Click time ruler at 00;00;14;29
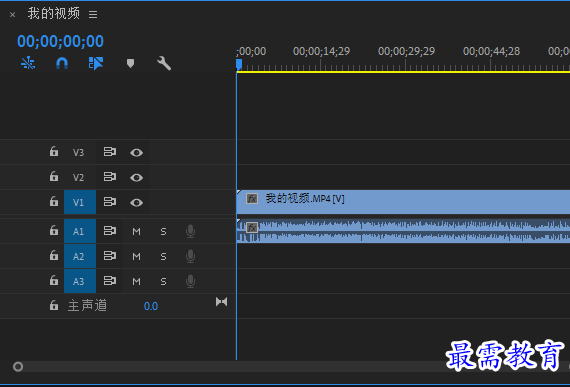The image size is (570, 387). 321,51
